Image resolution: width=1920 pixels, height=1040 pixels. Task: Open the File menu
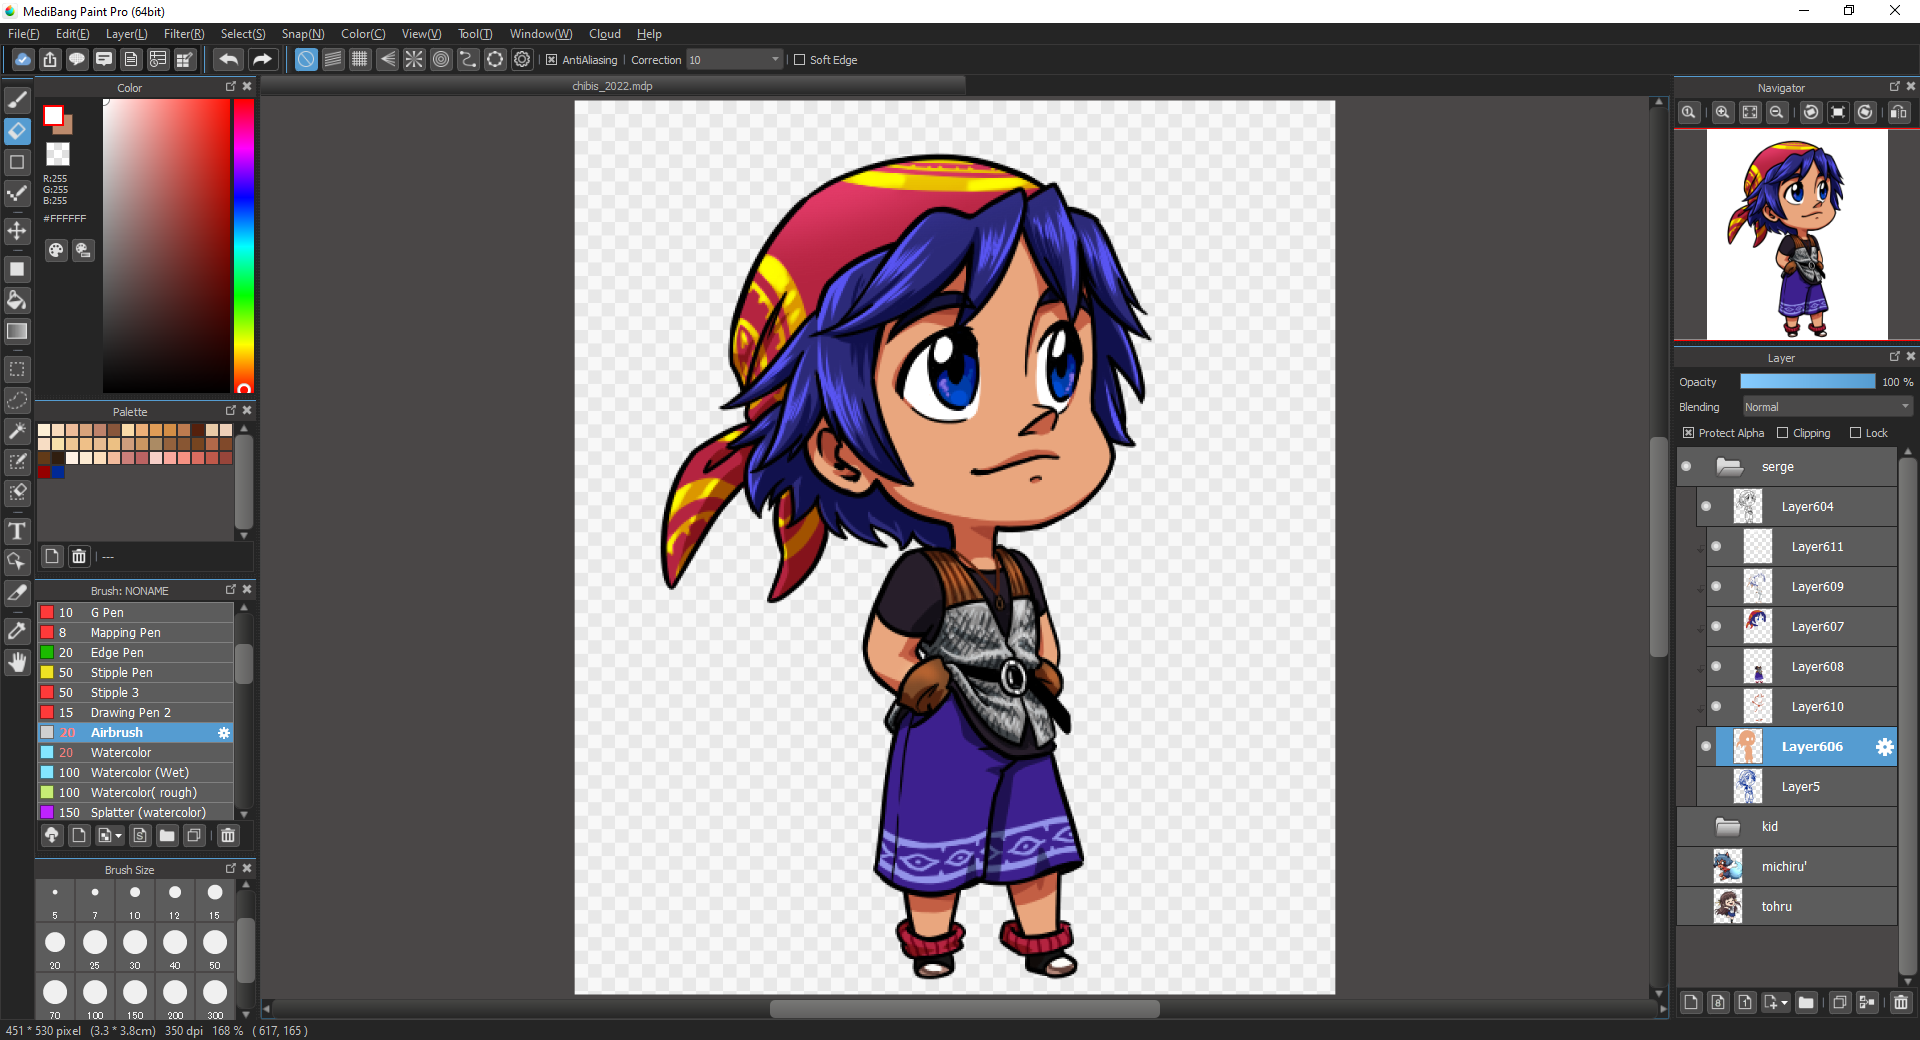coord(23,34)
